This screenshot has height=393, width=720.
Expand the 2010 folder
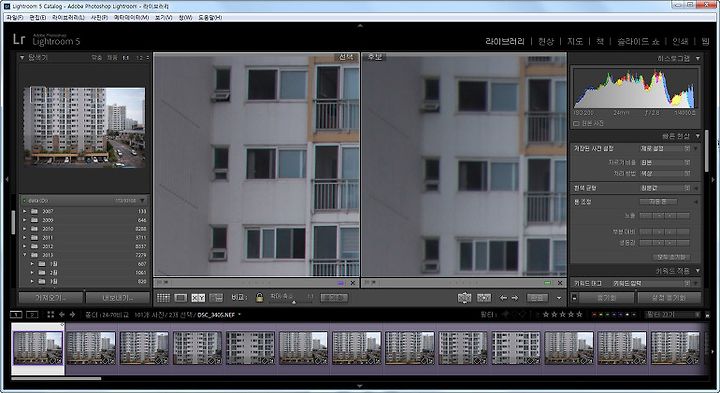tap(25, 229)
